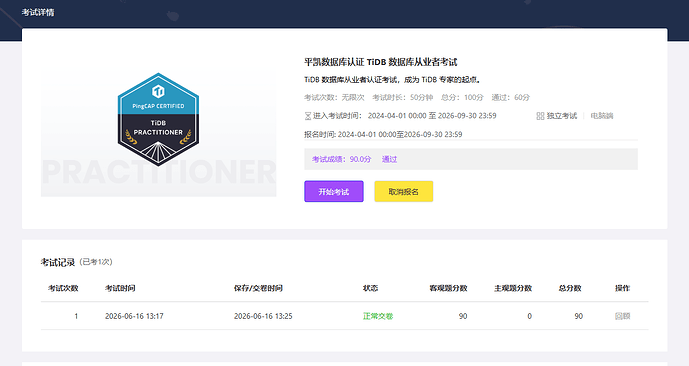Image resolution: width=689 pixels, height=366 pixels.
Task: Click the grid icon next to 独立考试
Action: [540, 116]
